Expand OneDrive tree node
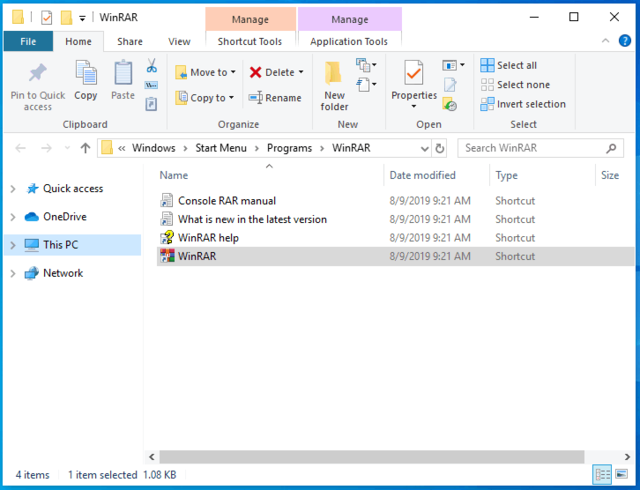The width and height of the screenshot is (640, 490). [x=13, y=217]
